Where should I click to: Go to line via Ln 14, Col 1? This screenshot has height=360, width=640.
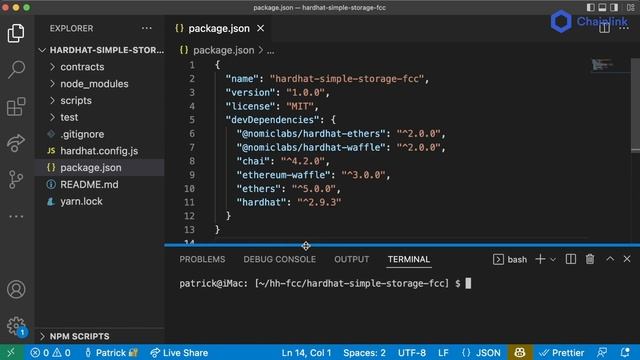[306, 353]
